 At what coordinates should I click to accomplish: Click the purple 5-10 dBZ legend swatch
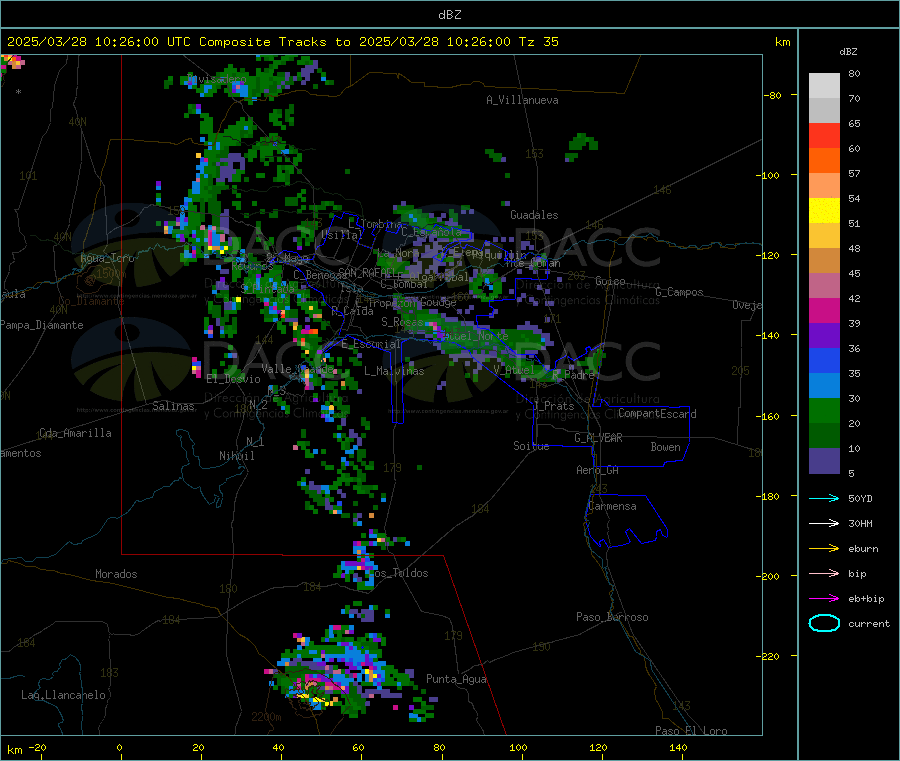click(824, 461)
